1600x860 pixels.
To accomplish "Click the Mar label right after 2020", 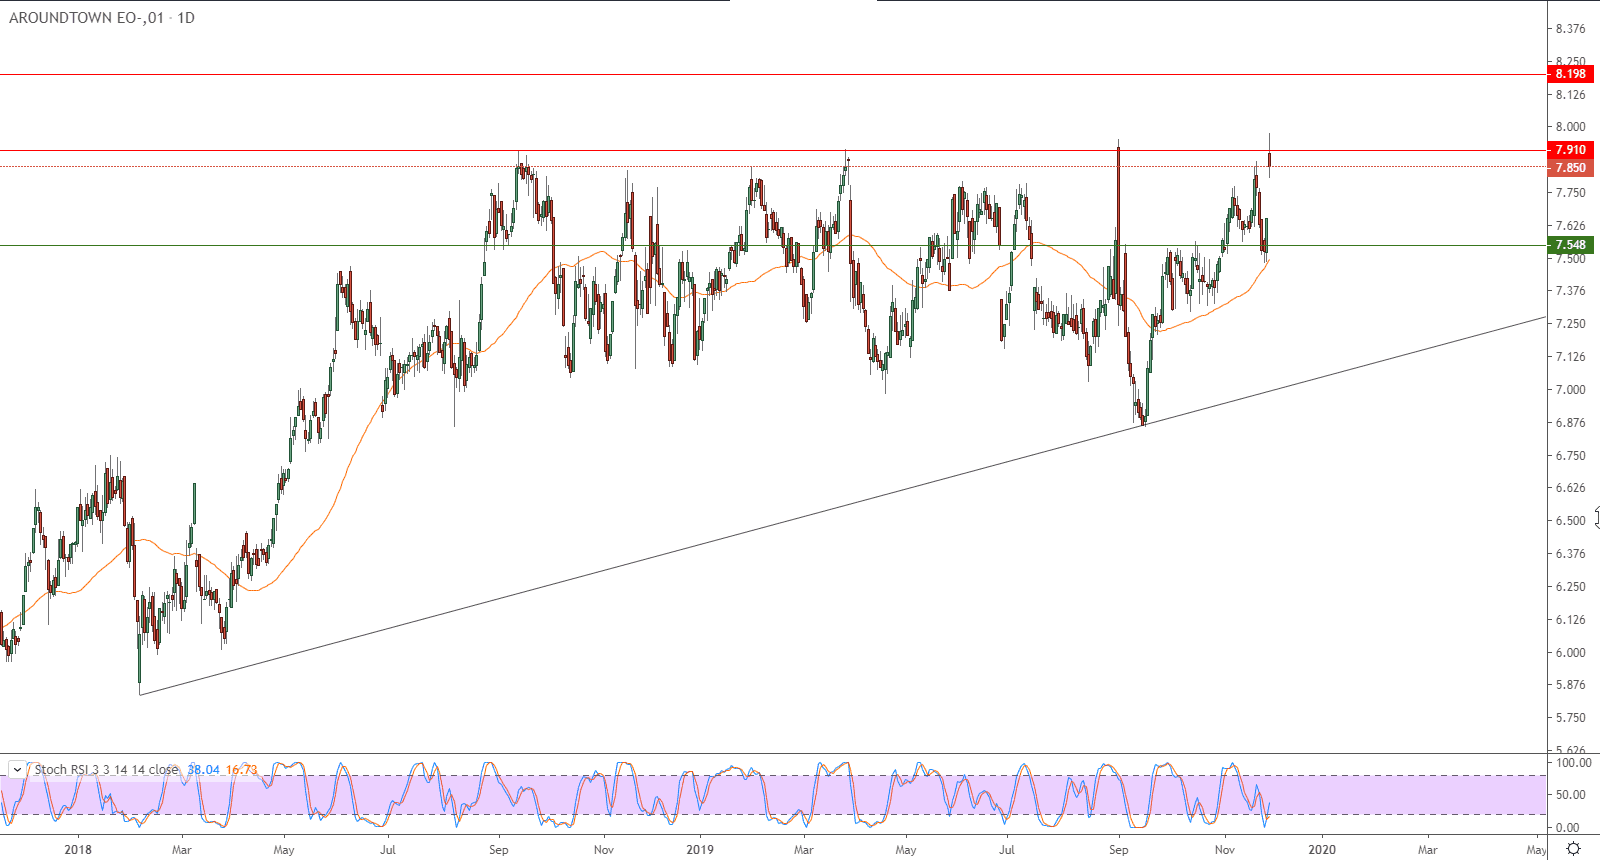I will pos(1428,850).
